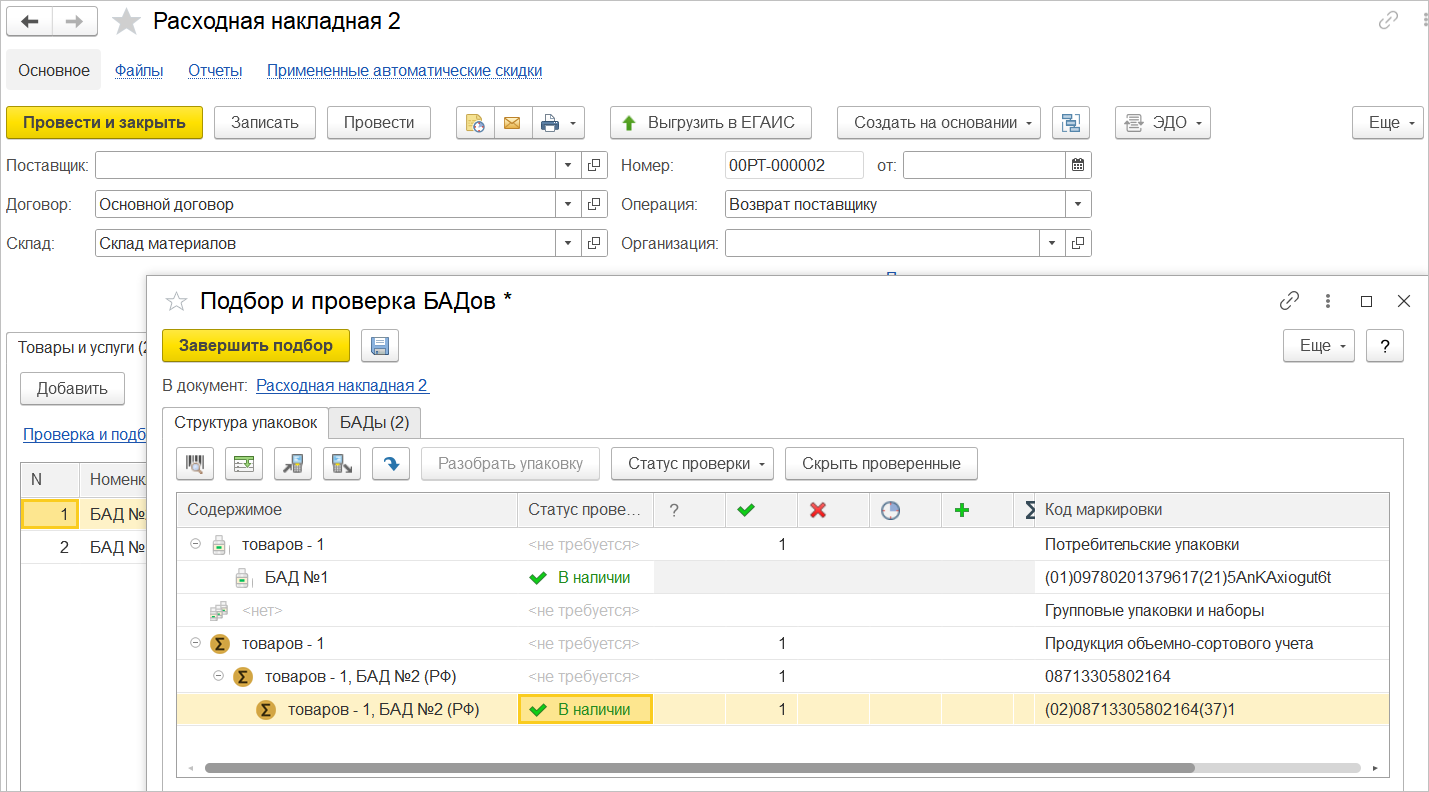
Task: Open the Файлы tab
Action: pos(139,71)
